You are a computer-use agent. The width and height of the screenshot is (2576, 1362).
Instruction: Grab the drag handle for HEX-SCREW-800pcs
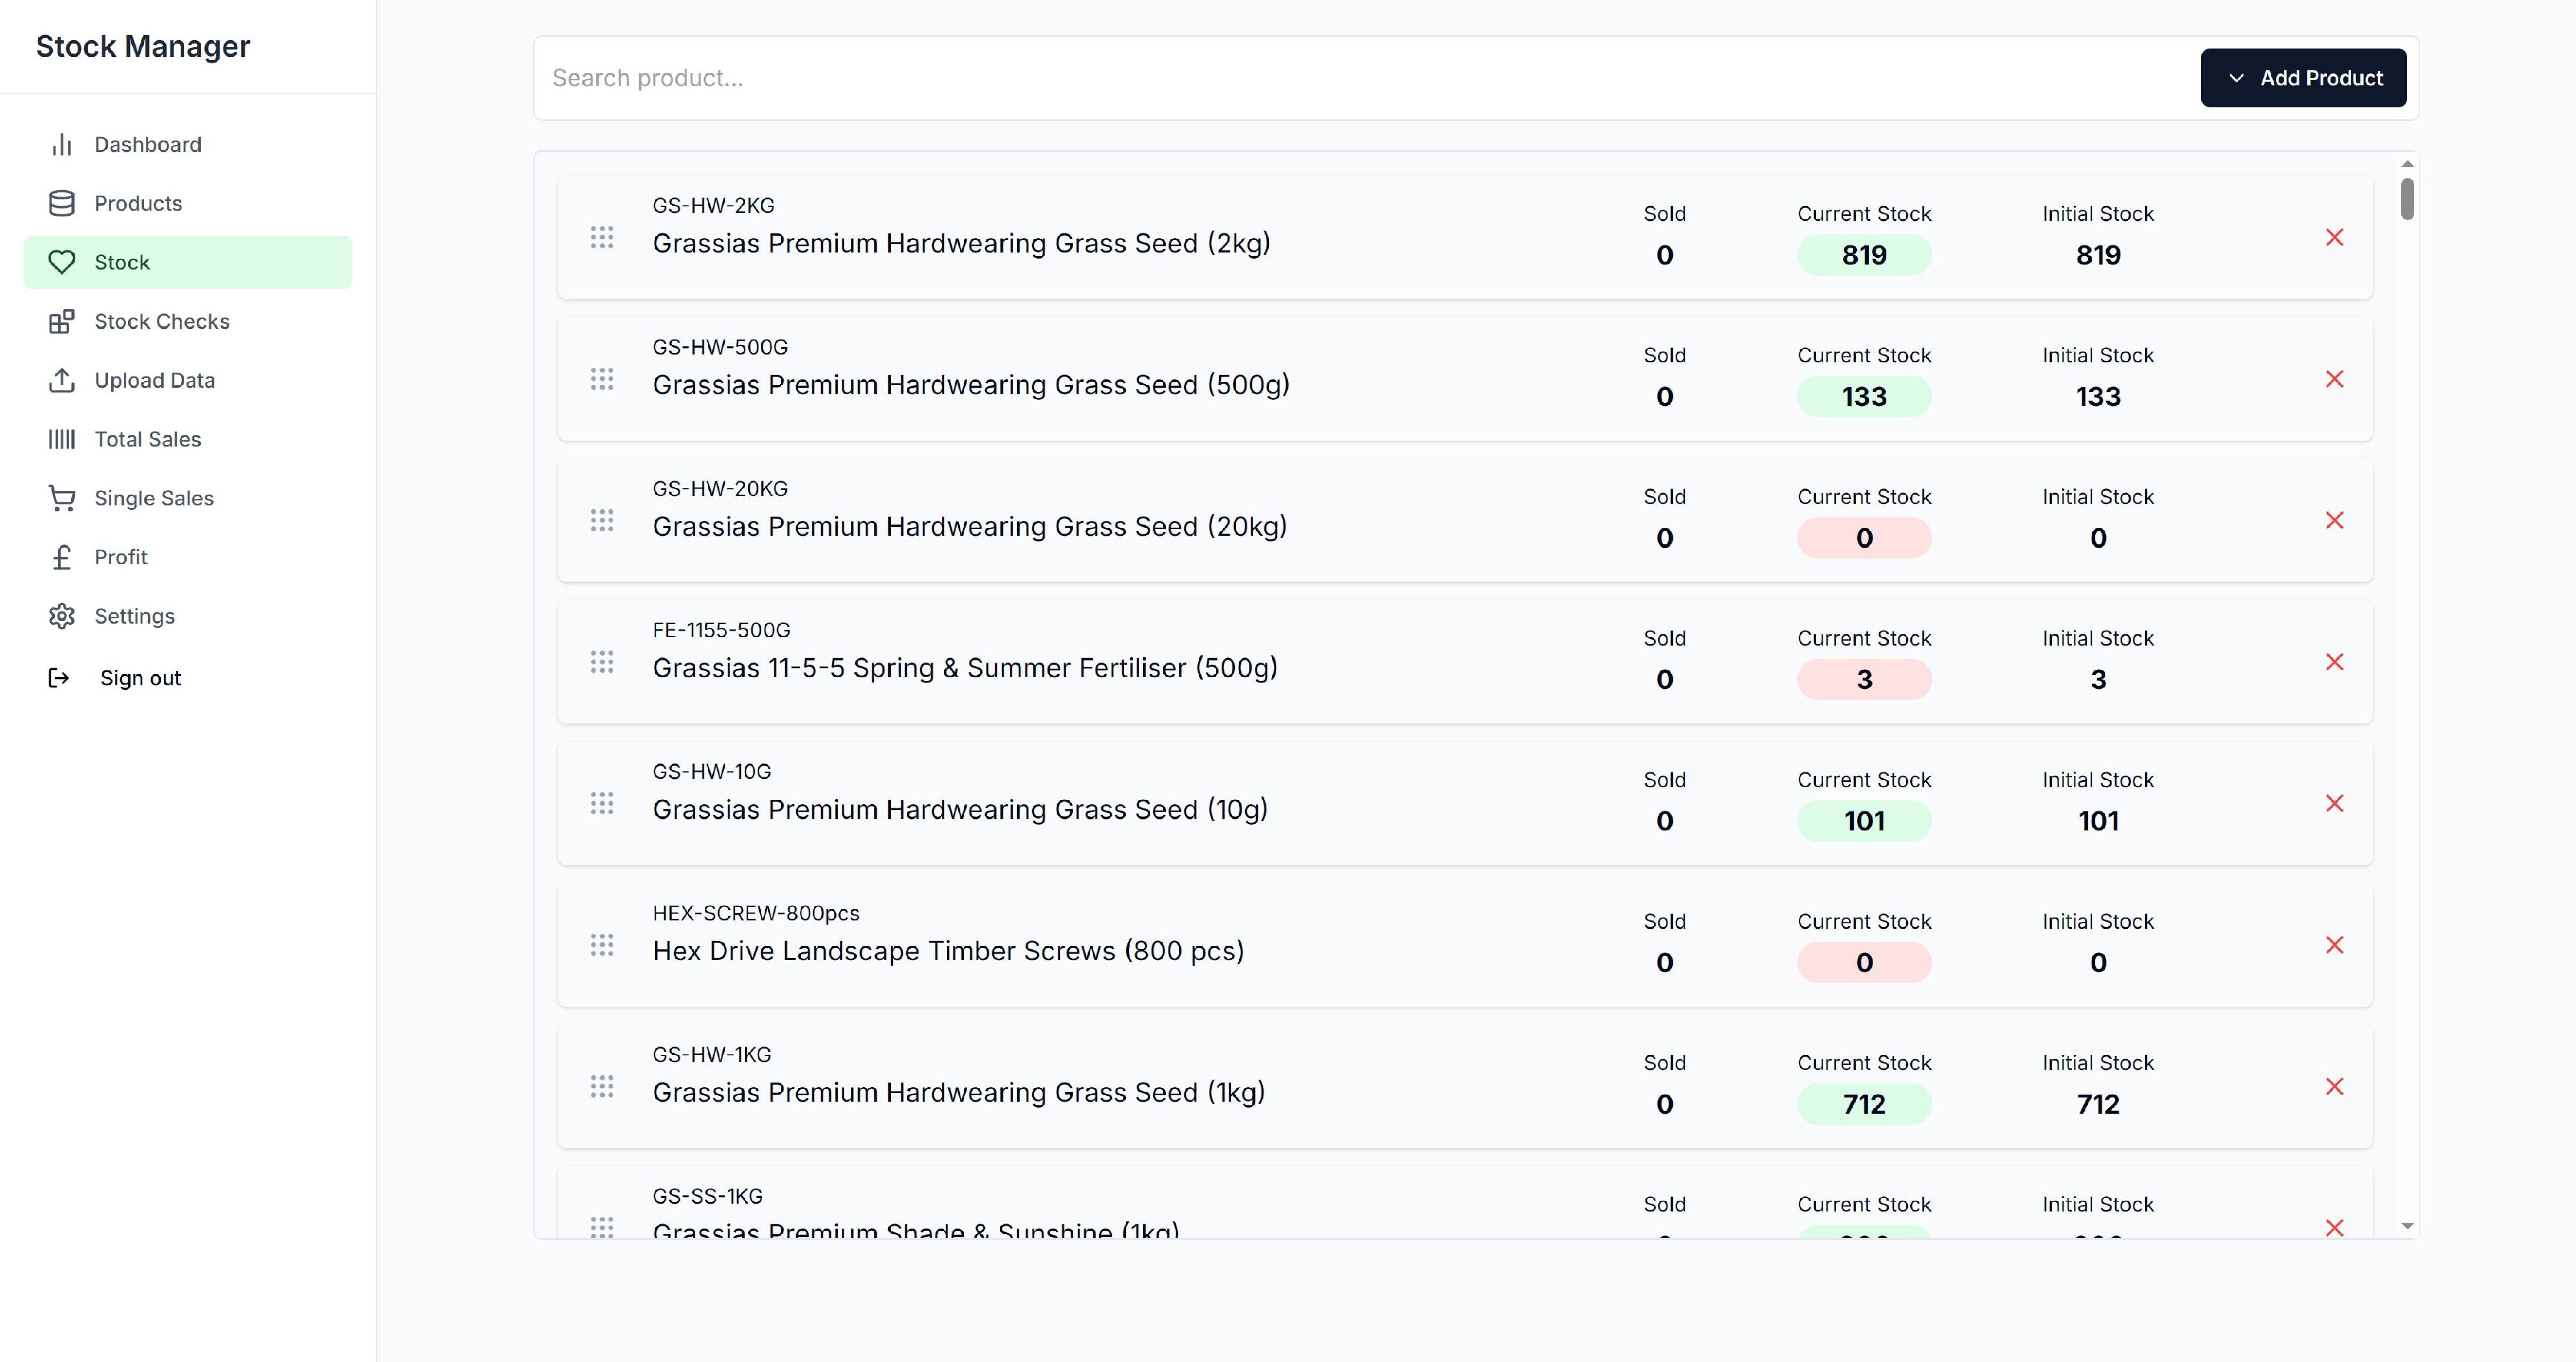tap(602, 945)
